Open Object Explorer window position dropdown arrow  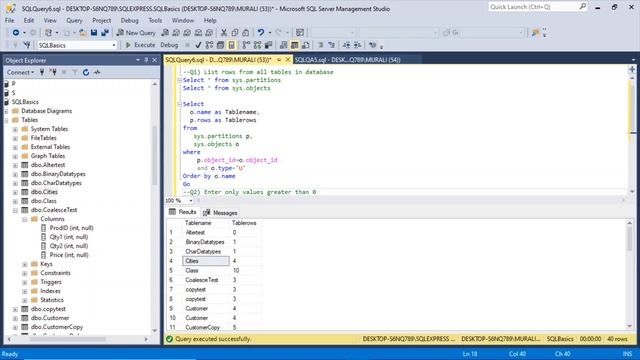click(x=138, y=60)
